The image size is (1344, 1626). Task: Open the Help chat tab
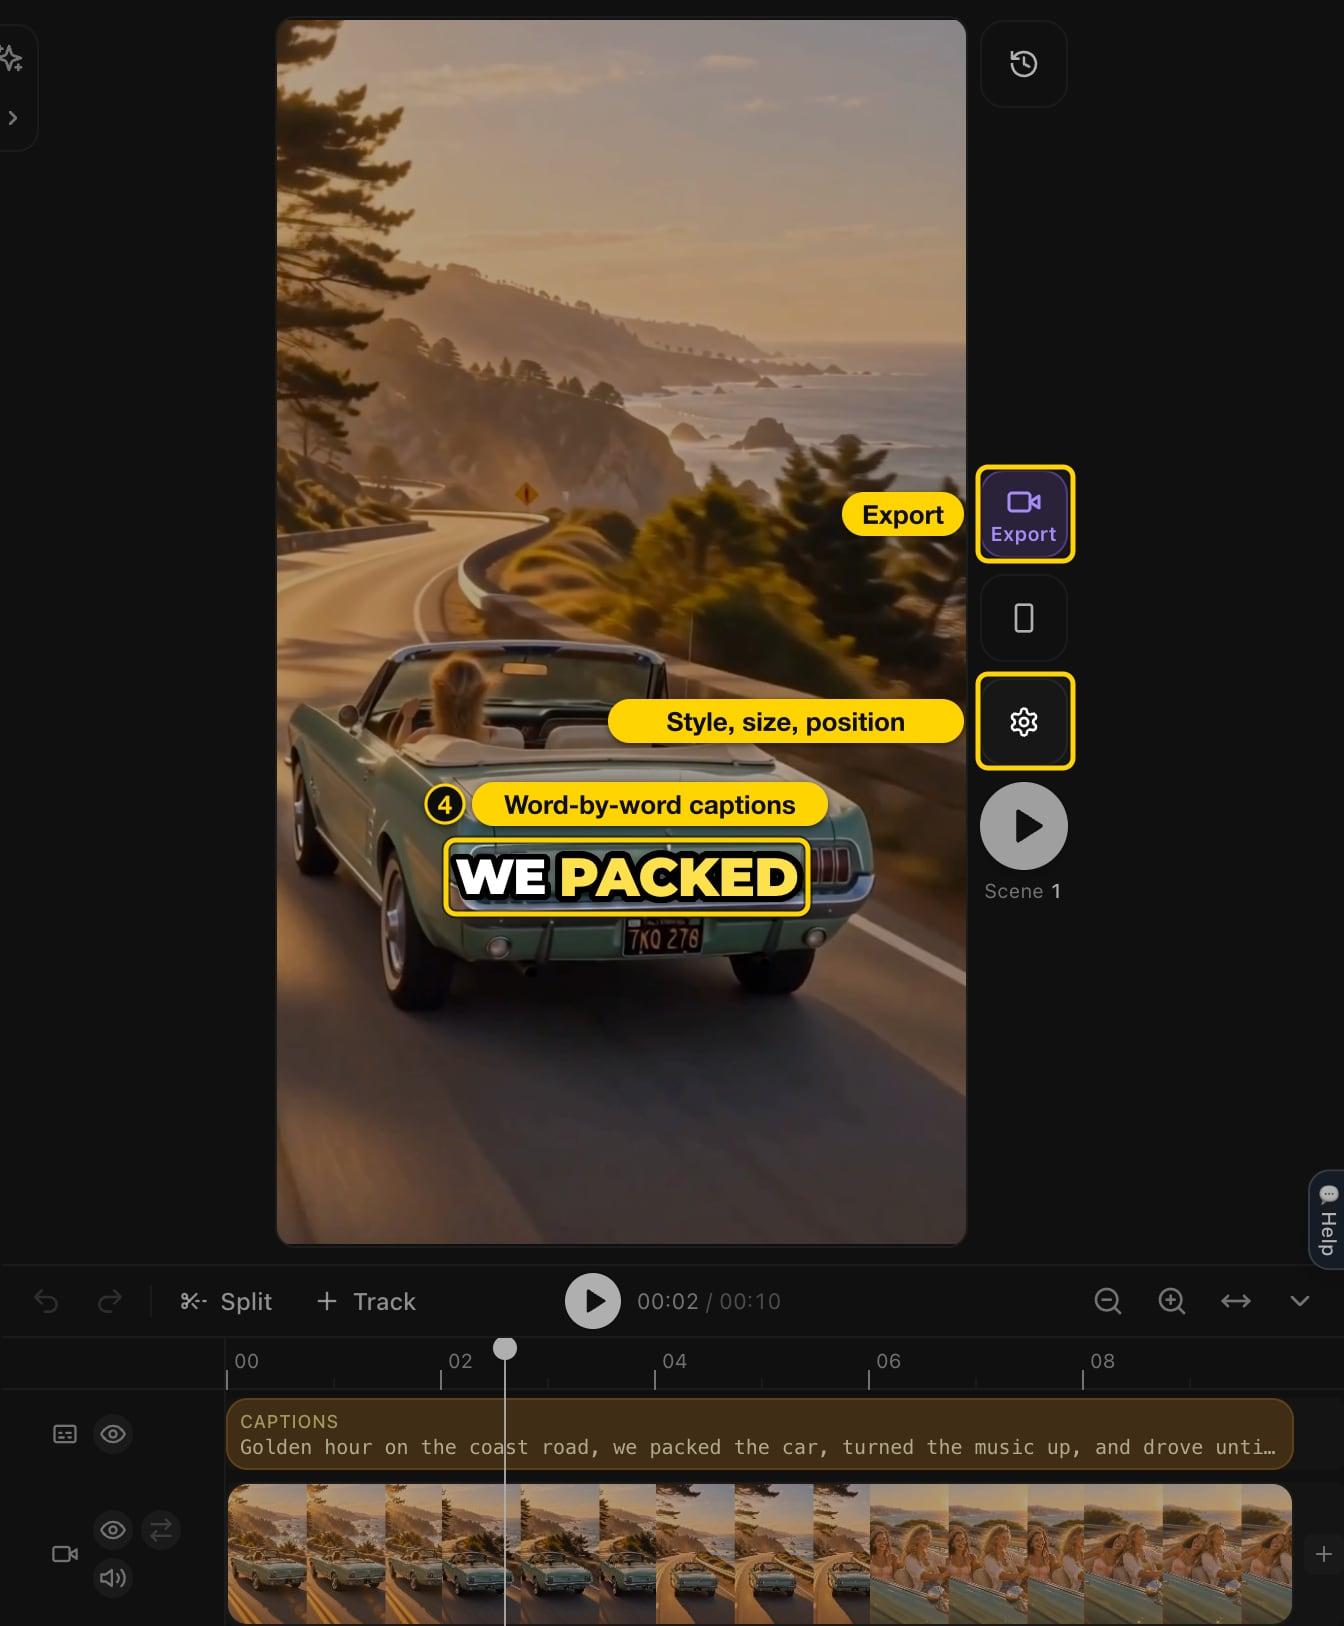(x=1327, y=1220)
